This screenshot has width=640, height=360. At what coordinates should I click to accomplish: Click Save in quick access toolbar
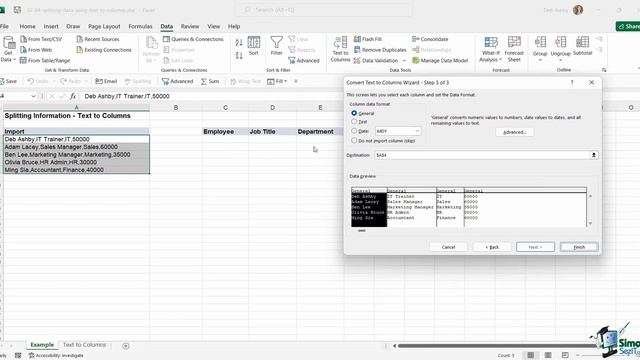[9, 81]
